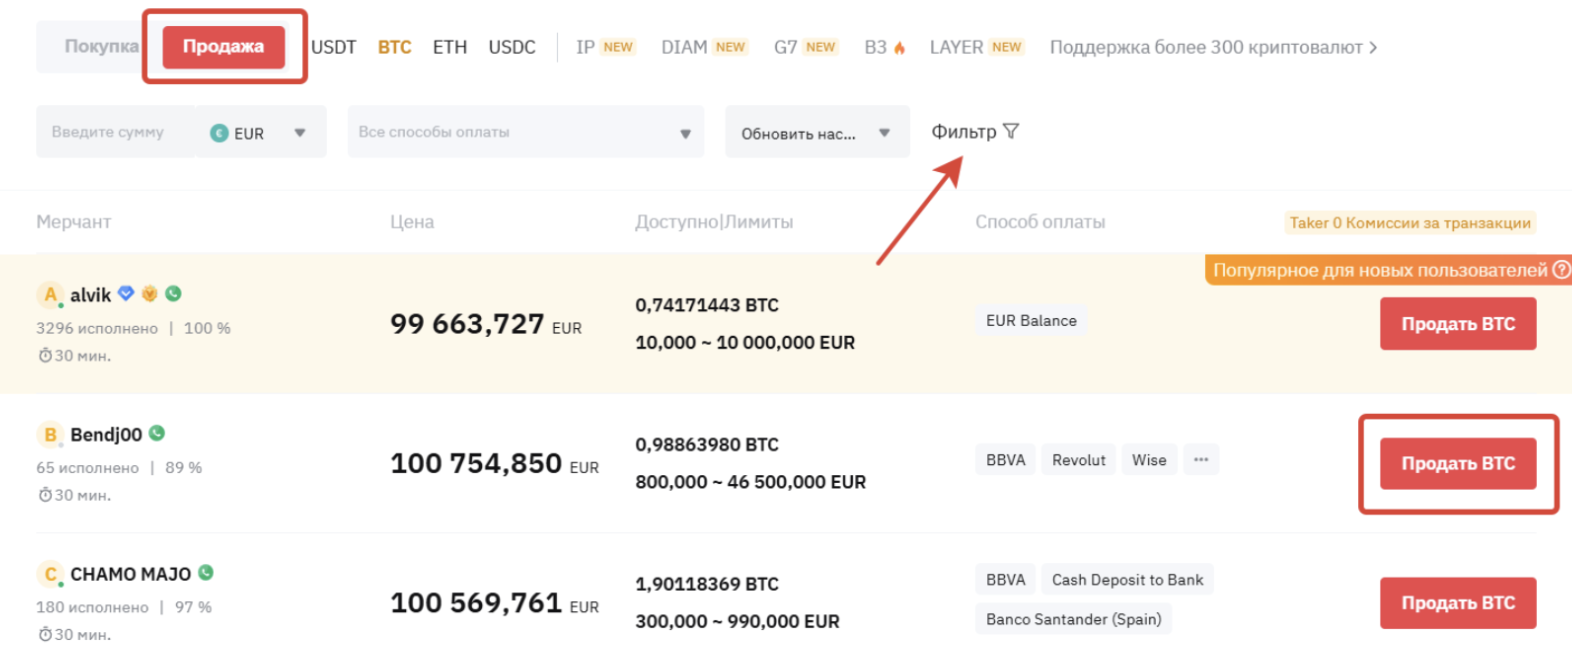The height and width of the screenshot is (652, 1572).
Task: Select the ETH coin tab
Action: pyautogui.click(x=449, y=47)
